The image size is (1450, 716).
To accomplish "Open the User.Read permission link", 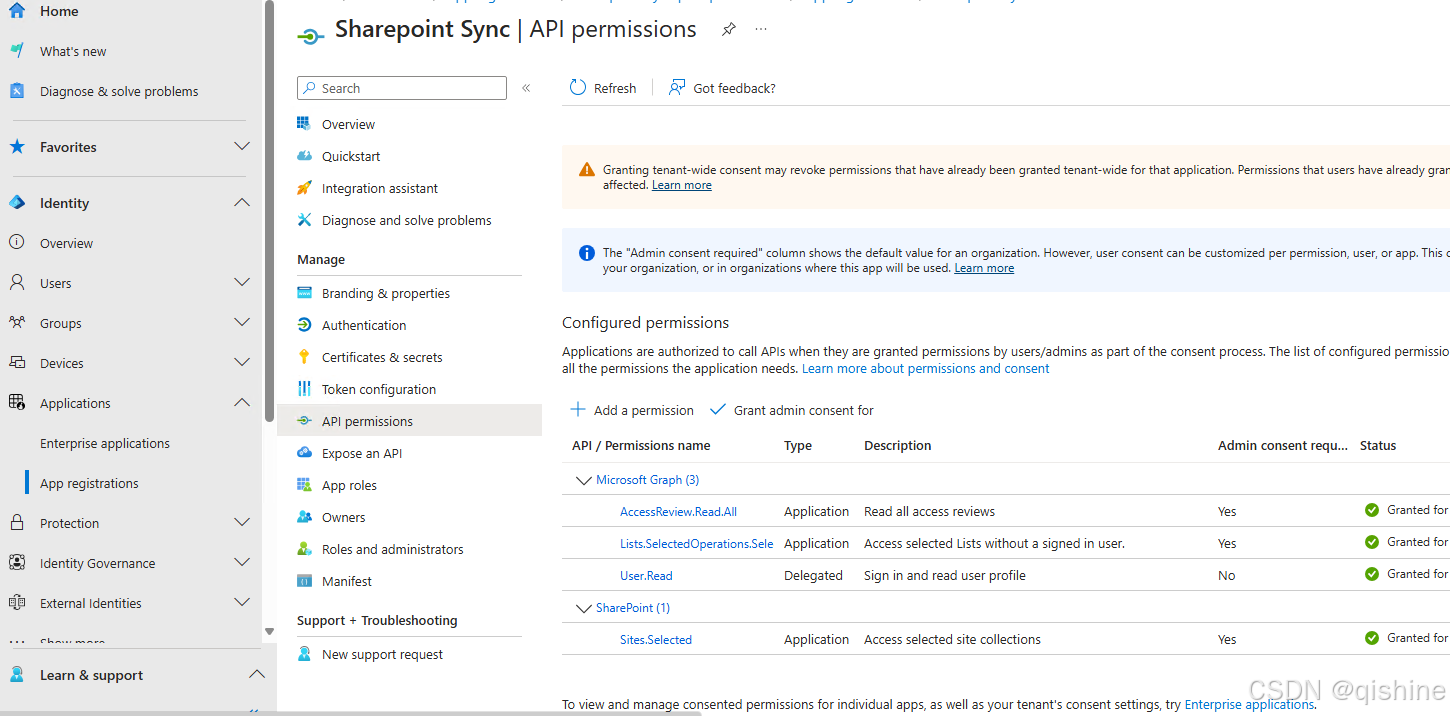I will (646, 575).
